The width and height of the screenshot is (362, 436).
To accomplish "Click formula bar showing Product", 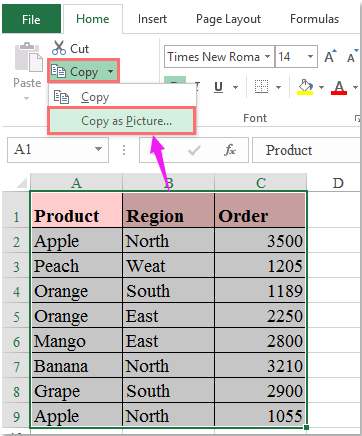I will (x=307, y=150).
